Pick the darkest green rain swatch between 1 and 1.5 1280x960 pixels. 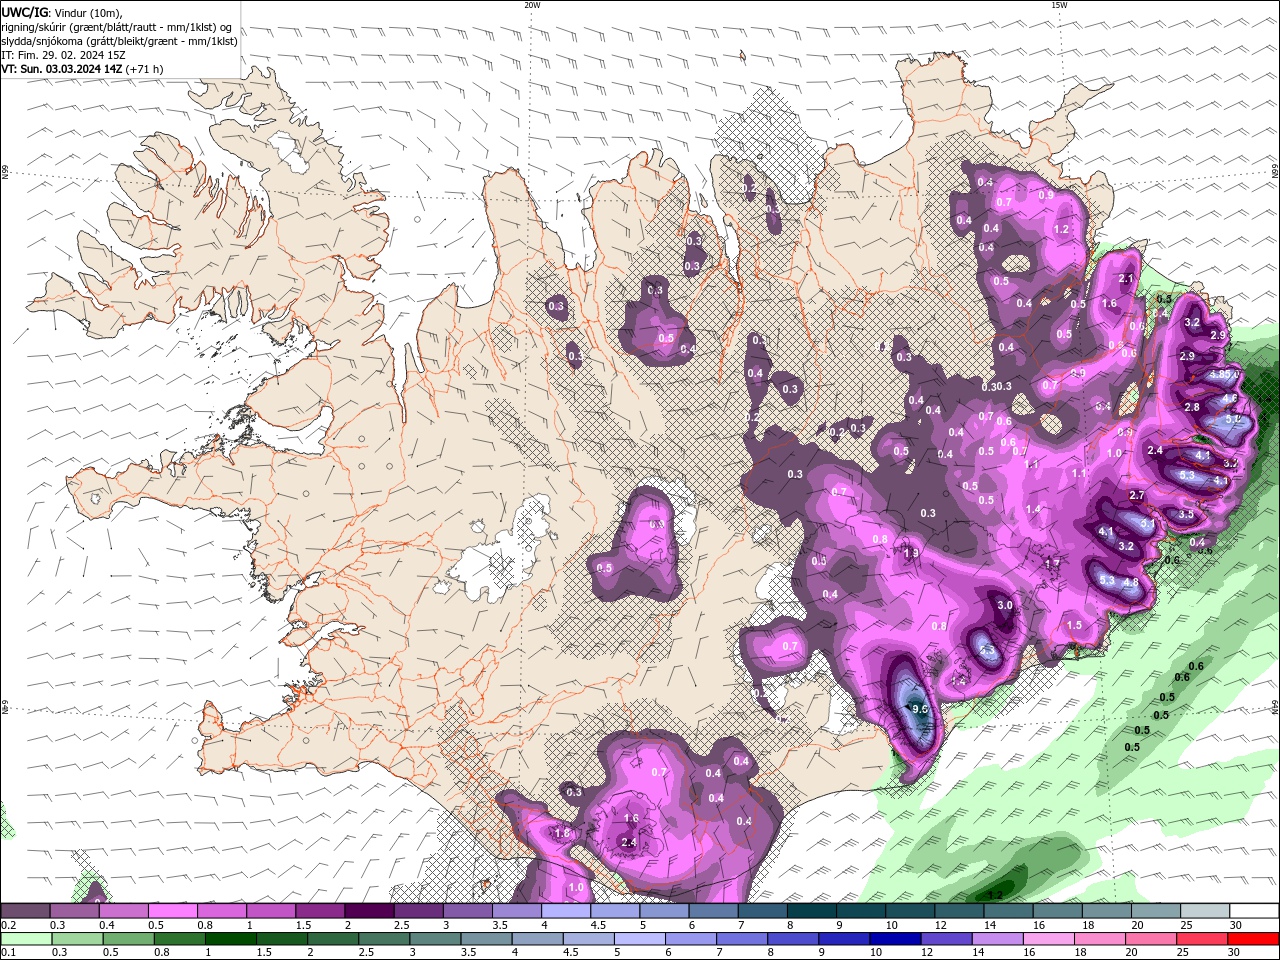point(230,939)
